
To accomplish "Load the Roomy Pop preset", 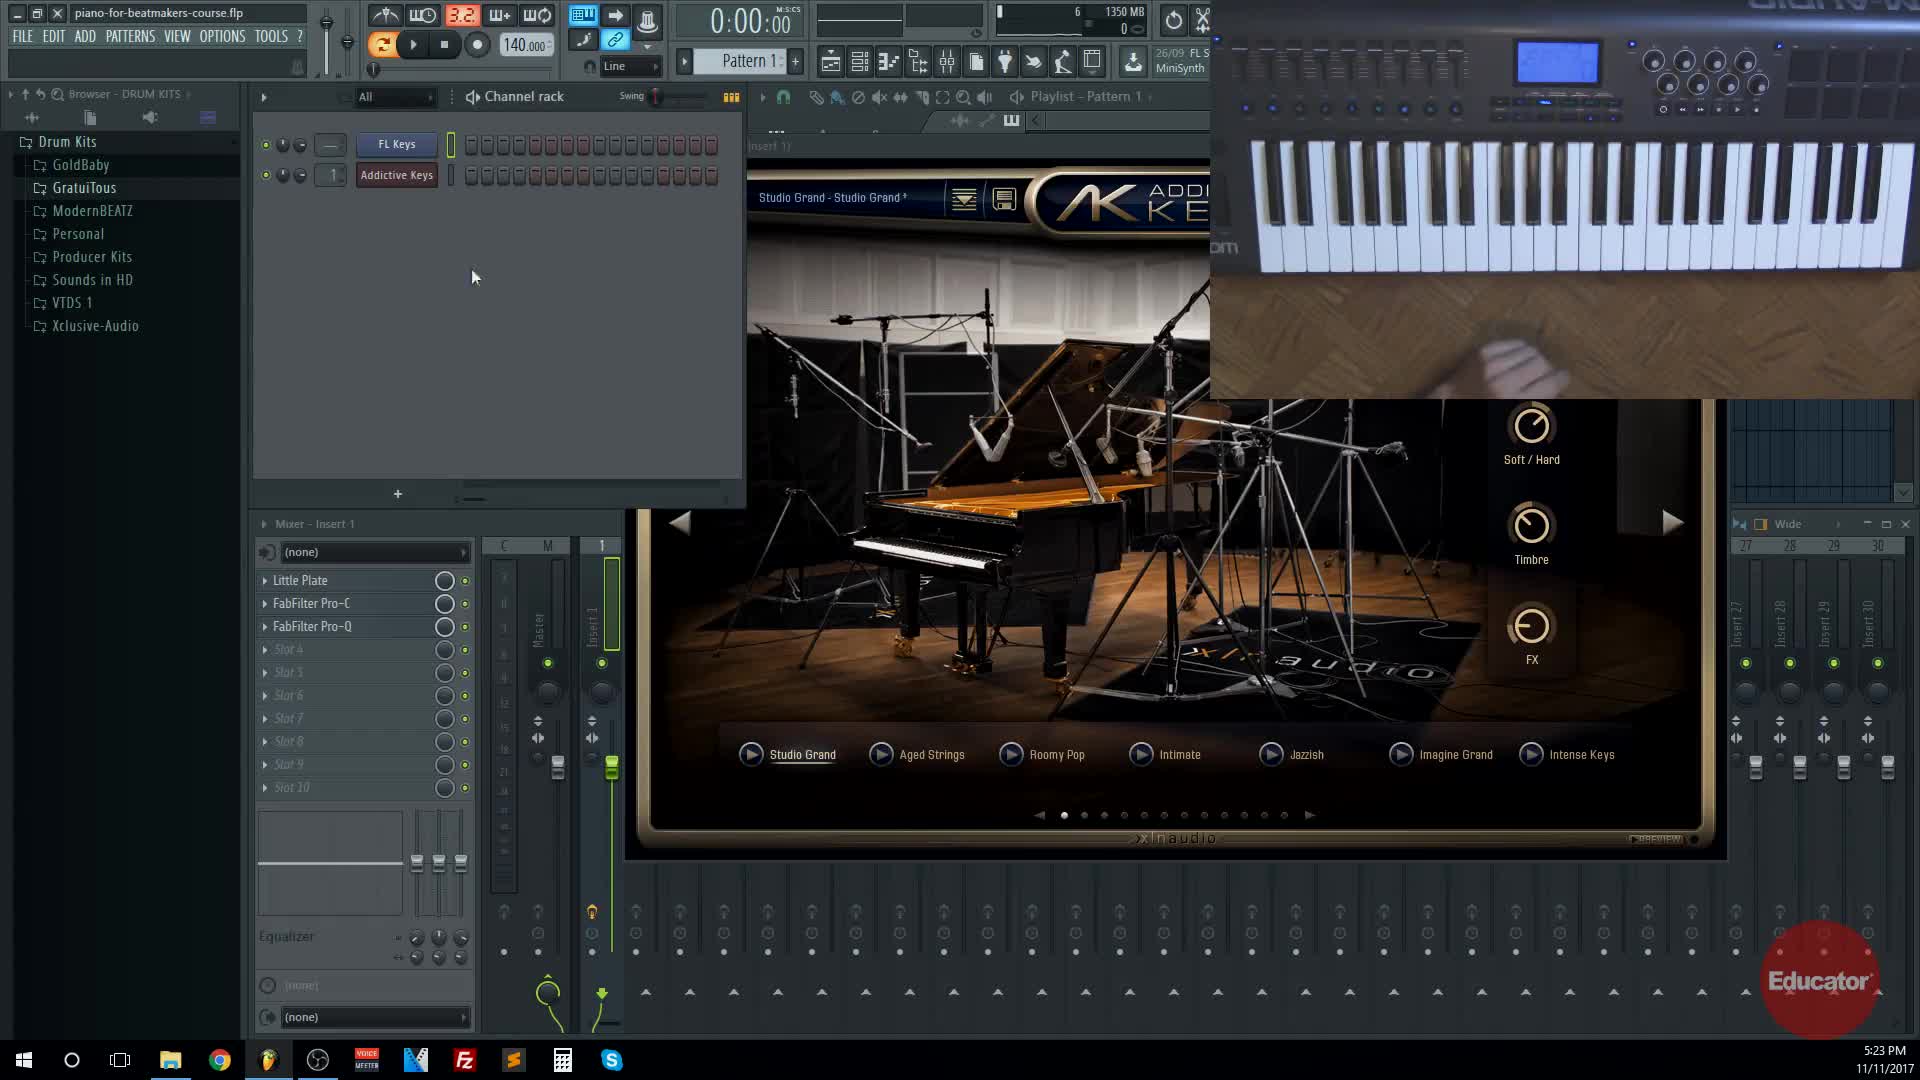I will coord(1056,755).
